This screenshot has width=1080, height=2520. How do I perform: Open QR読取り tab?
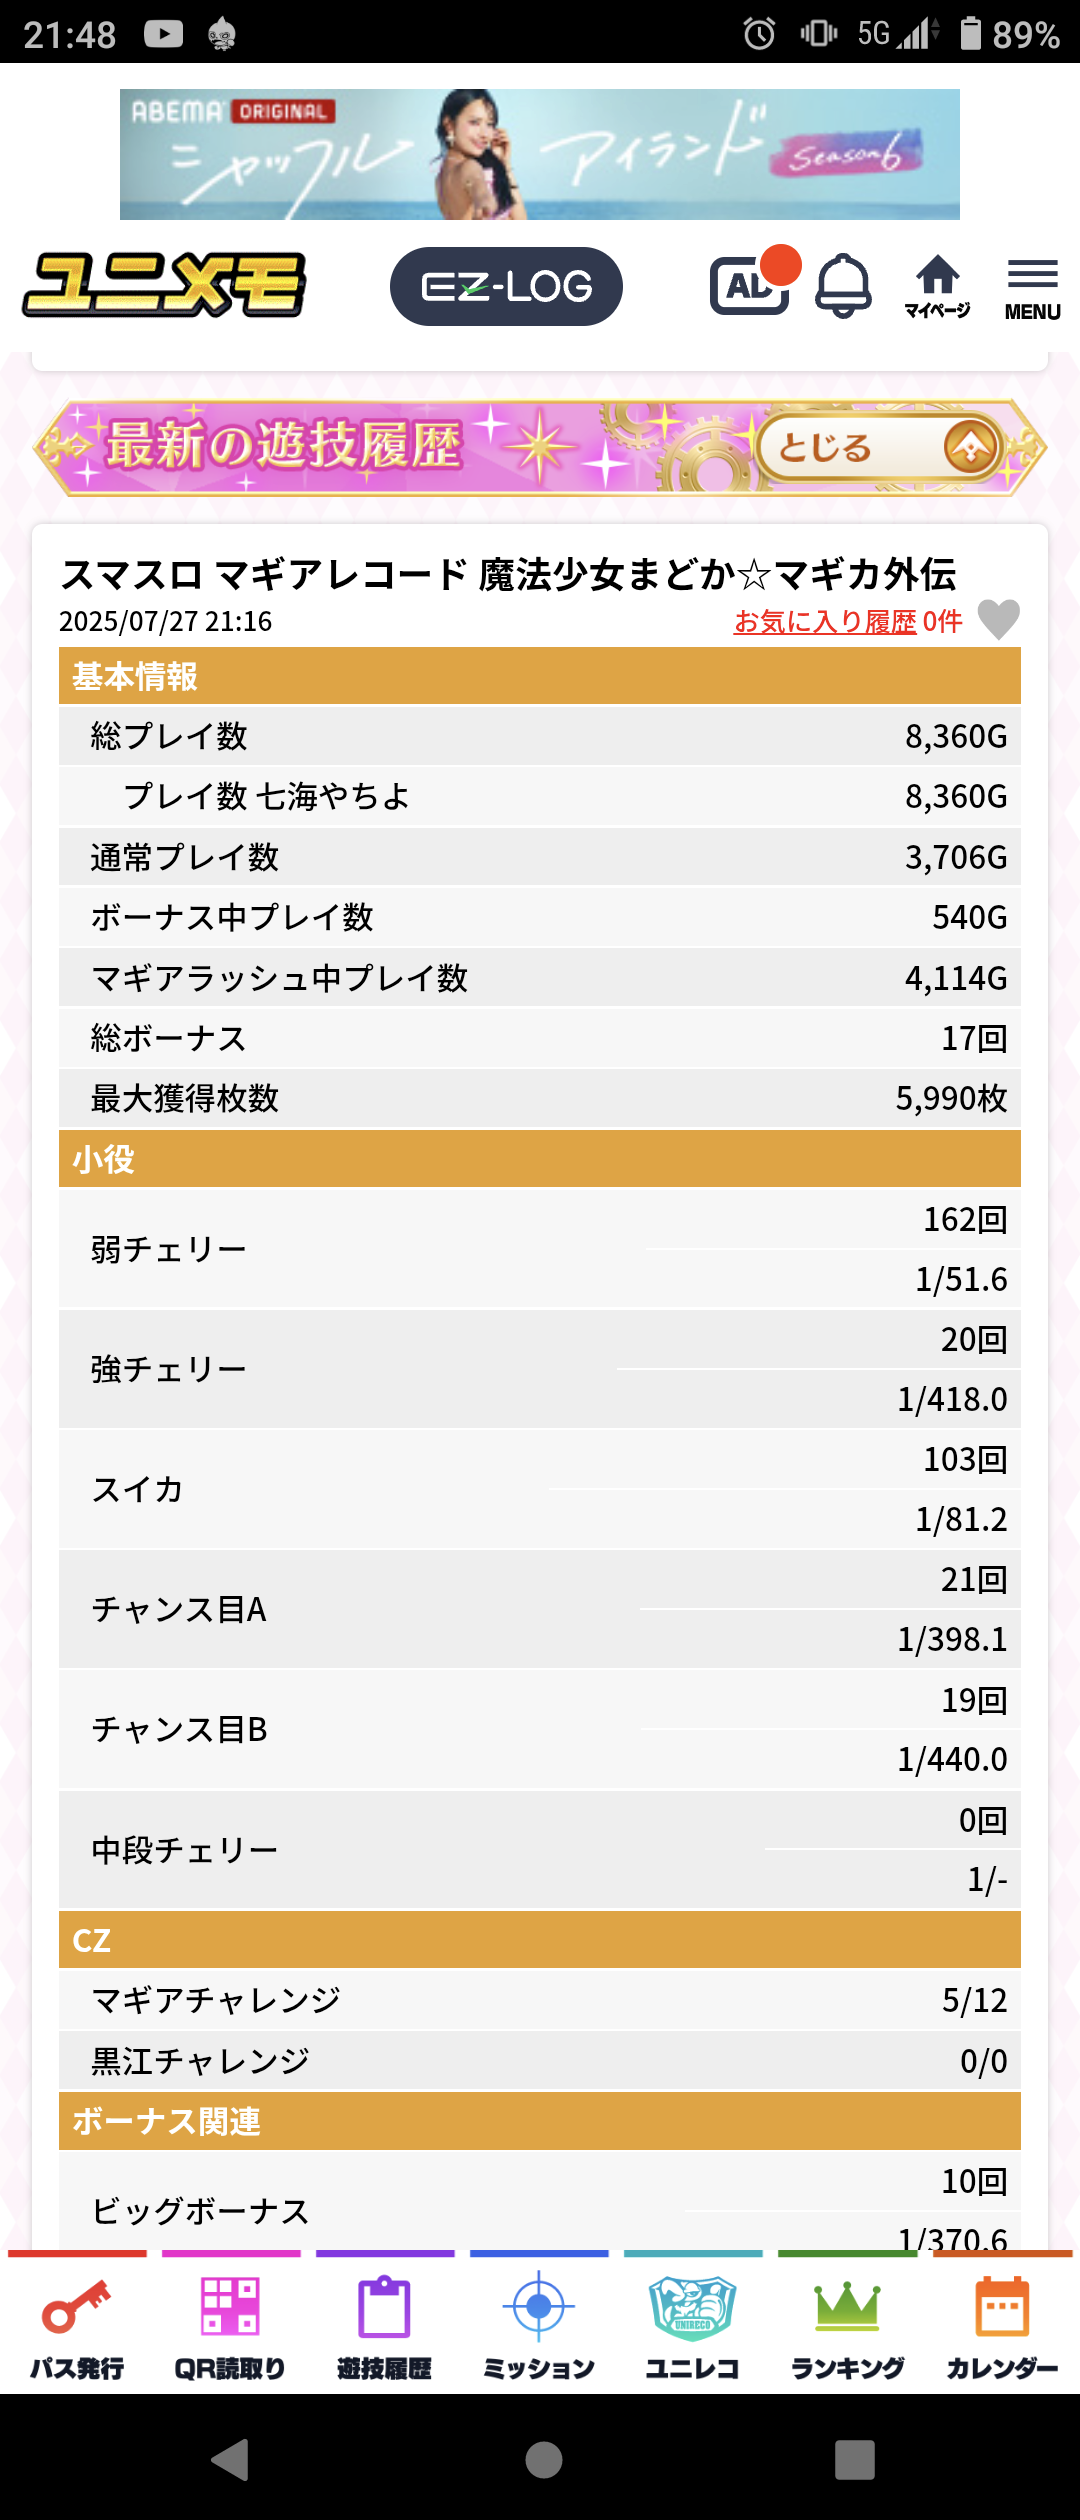[x=231, y=2327]
